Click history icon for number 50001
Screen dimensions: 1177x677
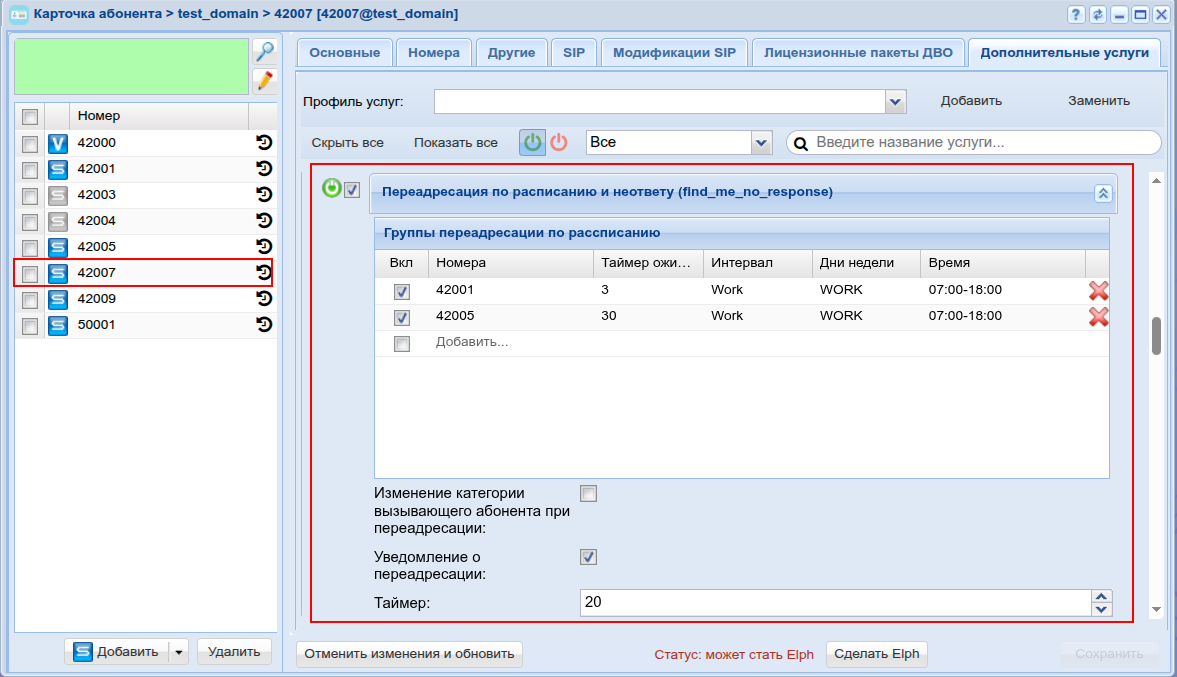[264, 325]
